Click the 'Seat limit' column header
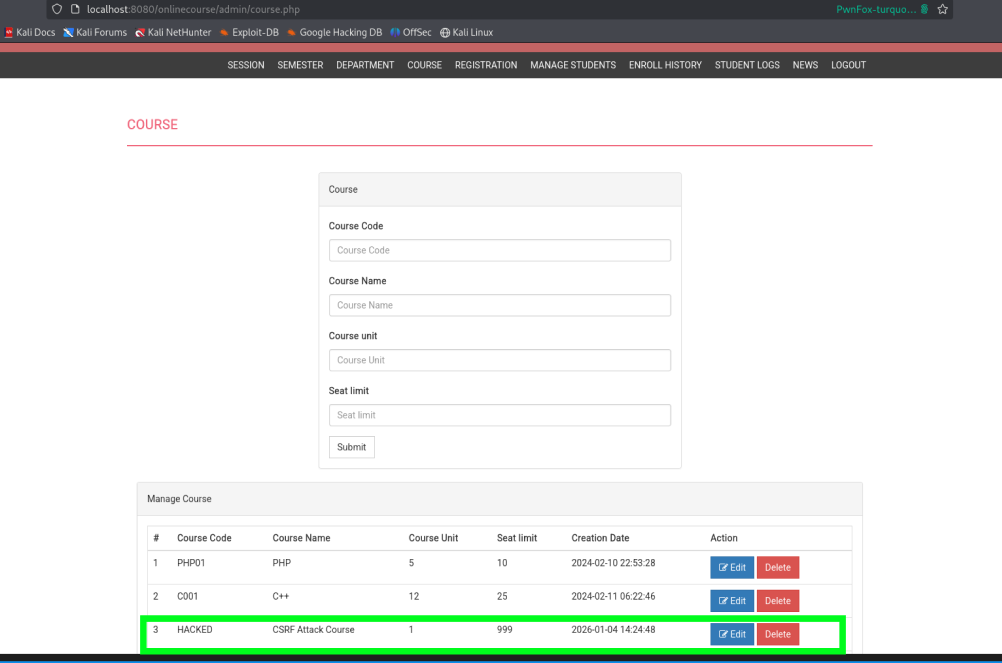Viewport: 1002px width, 663px height. 517,538
